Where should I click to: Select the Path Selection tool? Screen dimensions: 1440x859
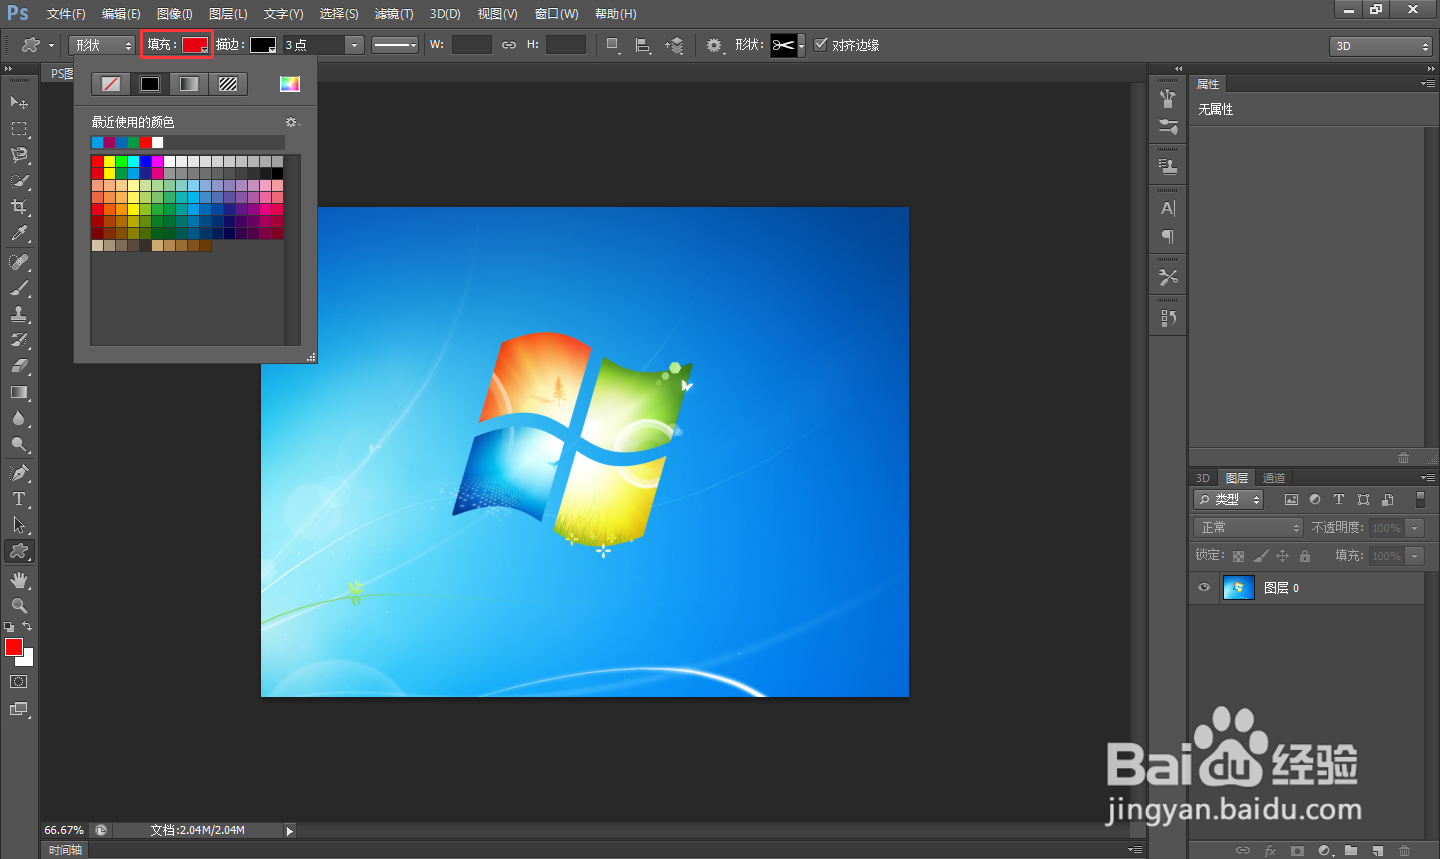click(18, 525)
